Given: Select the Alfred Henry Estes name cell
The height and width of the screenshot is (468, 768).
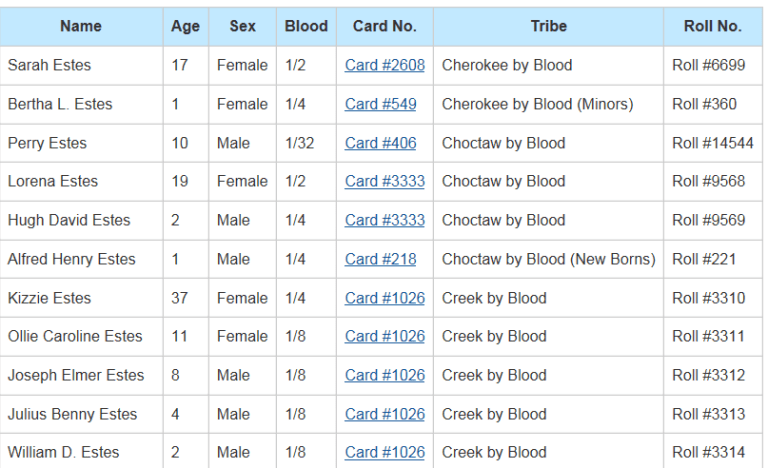Looking at the screenshot, I should click(71, 259).
